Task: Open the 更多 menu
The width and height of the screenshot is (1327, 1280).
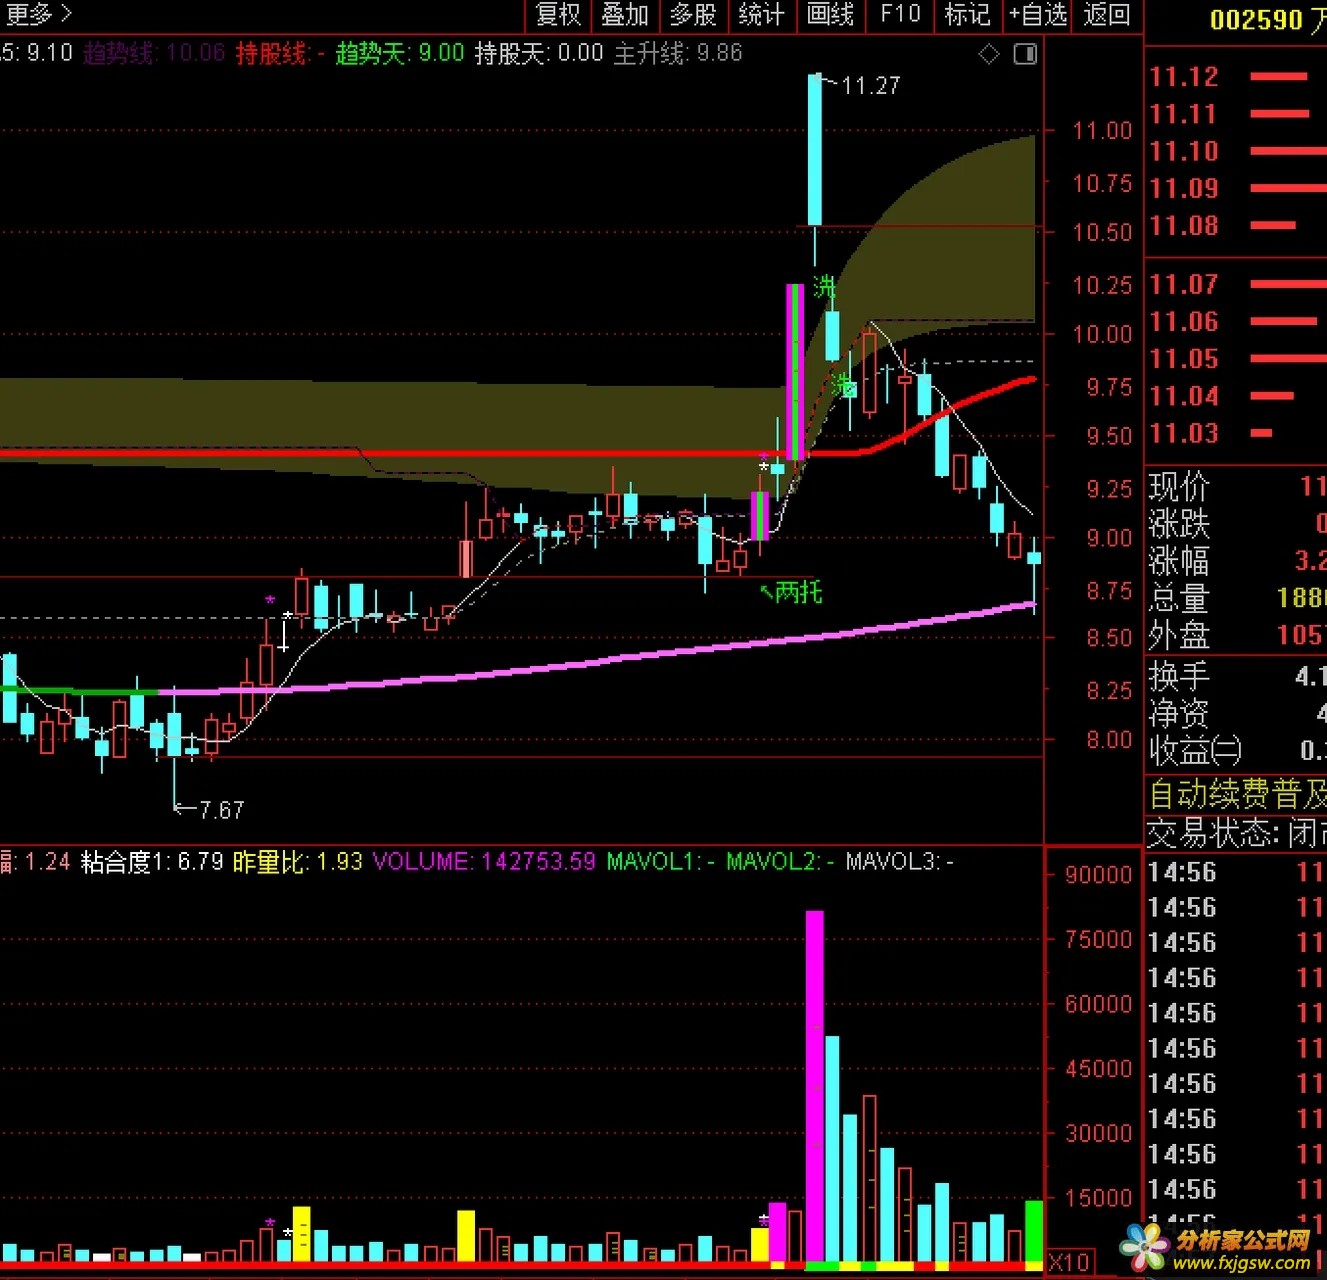Action: (x=38, y=14)
